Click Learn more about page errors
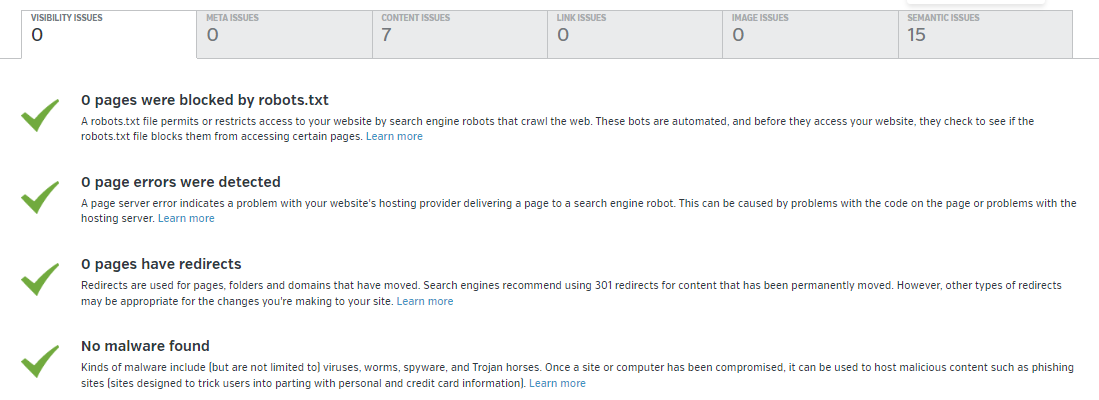Screen dimensions: 1099x400 click(x=186, y=218)
